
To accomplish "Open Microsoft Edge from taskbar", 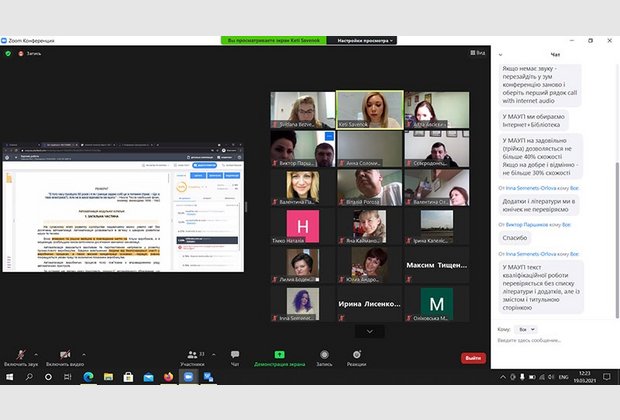I will point(88,377).
